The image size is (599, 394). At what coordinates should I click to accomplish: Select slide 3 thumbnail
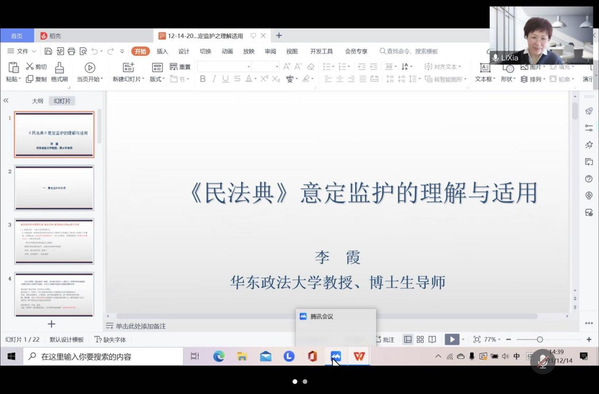click(54, 241)
